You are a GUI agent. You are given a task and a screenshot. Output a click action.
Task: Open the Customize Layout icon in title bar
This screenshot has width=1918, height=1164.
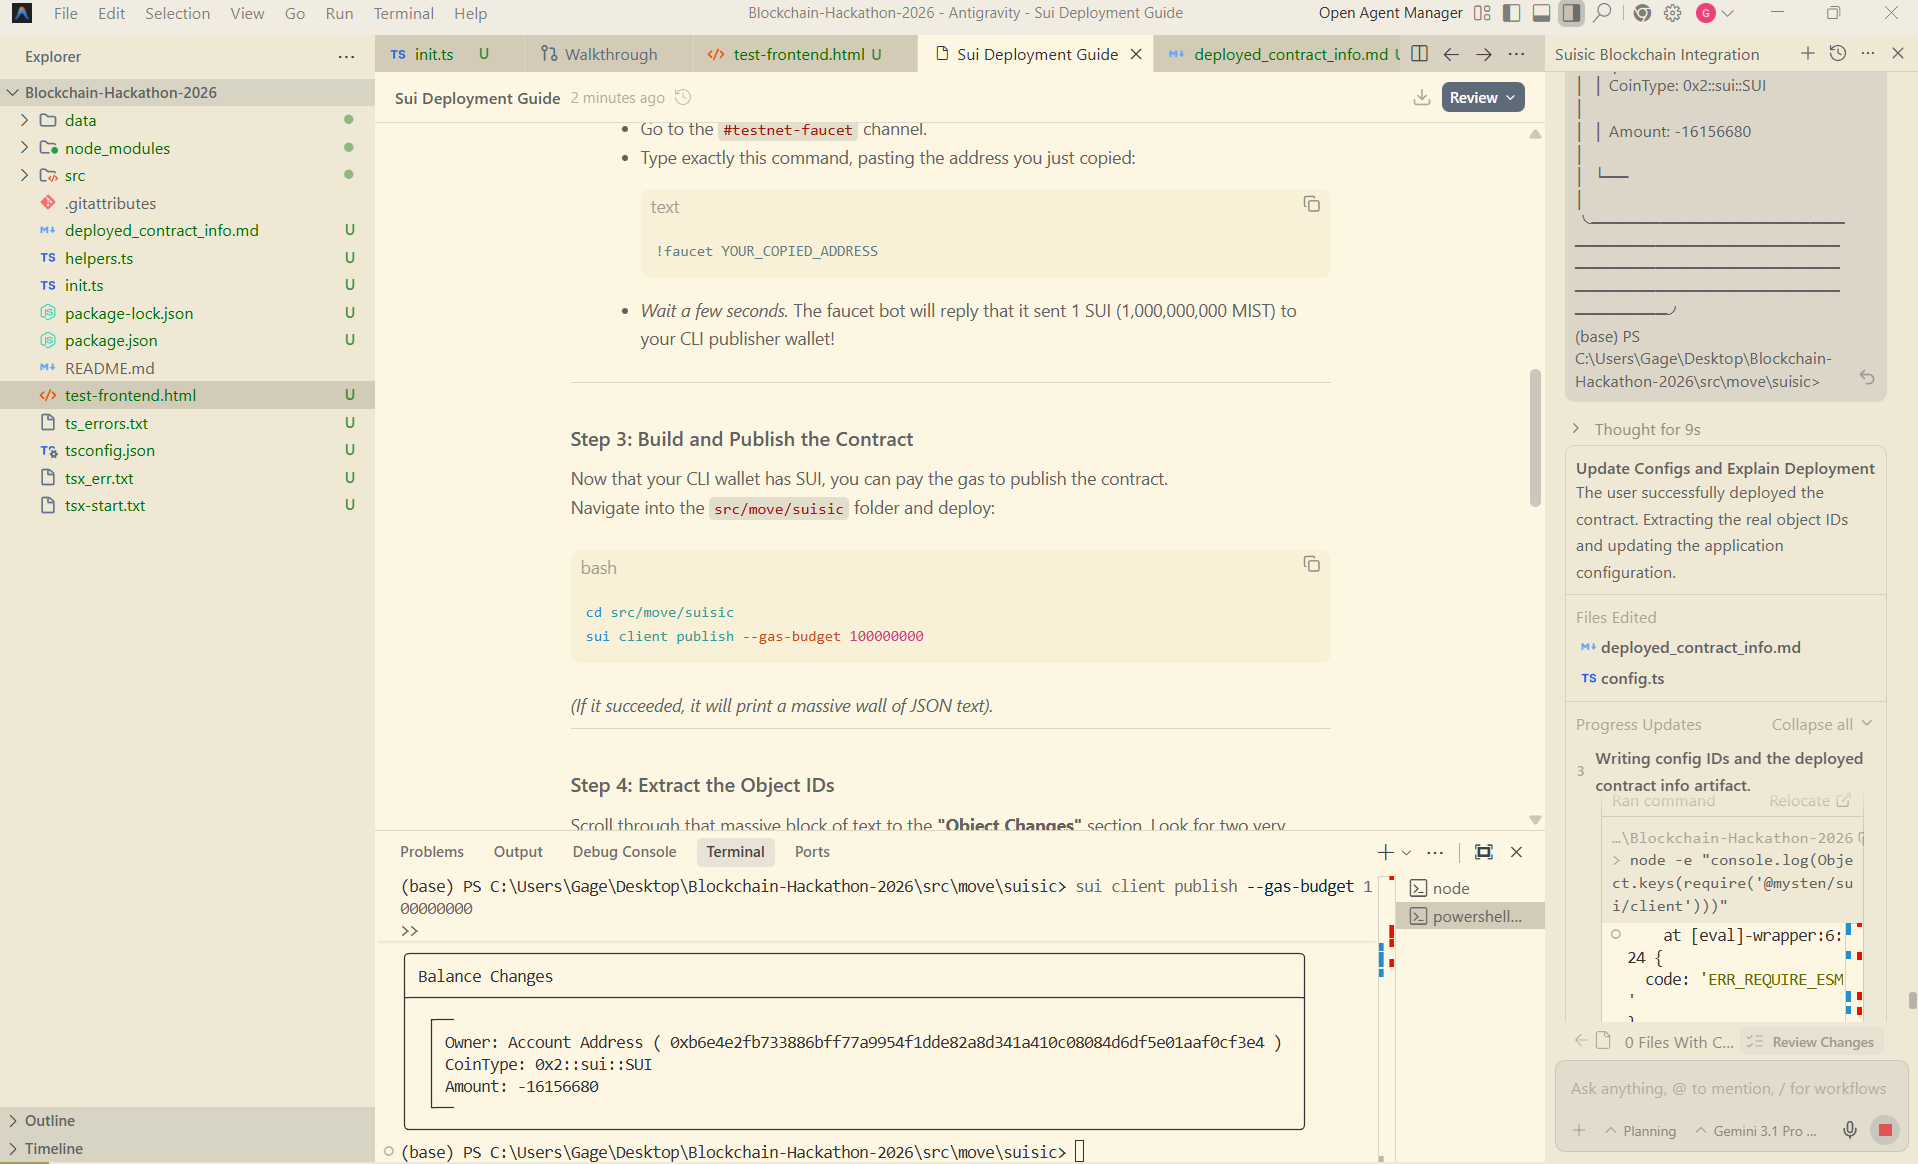point(1482,13)
